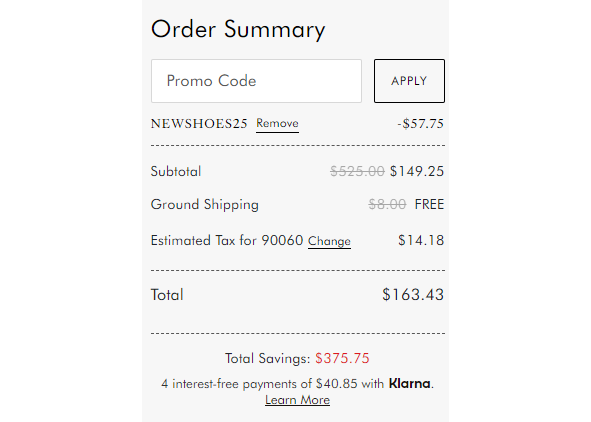
Task: Open Klarna Learn More link
Action: 297,400
